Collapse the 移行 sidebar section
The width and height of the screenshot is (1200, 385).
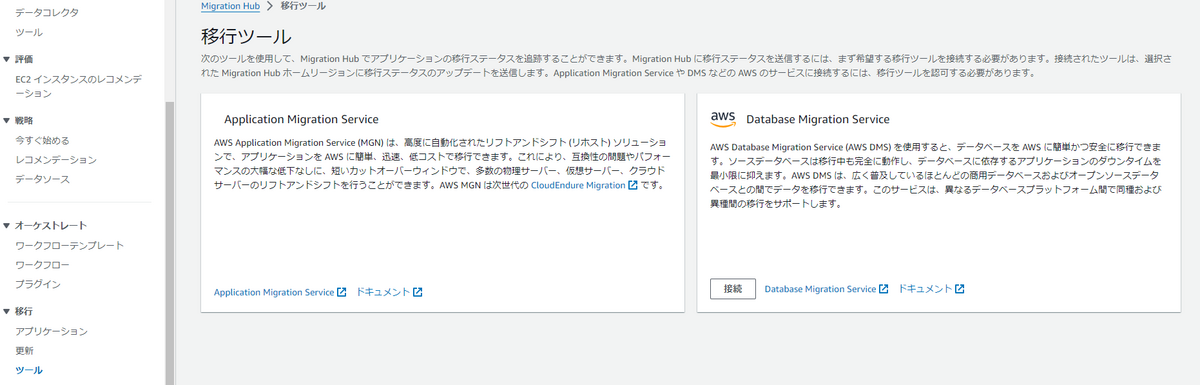point(8,312)
